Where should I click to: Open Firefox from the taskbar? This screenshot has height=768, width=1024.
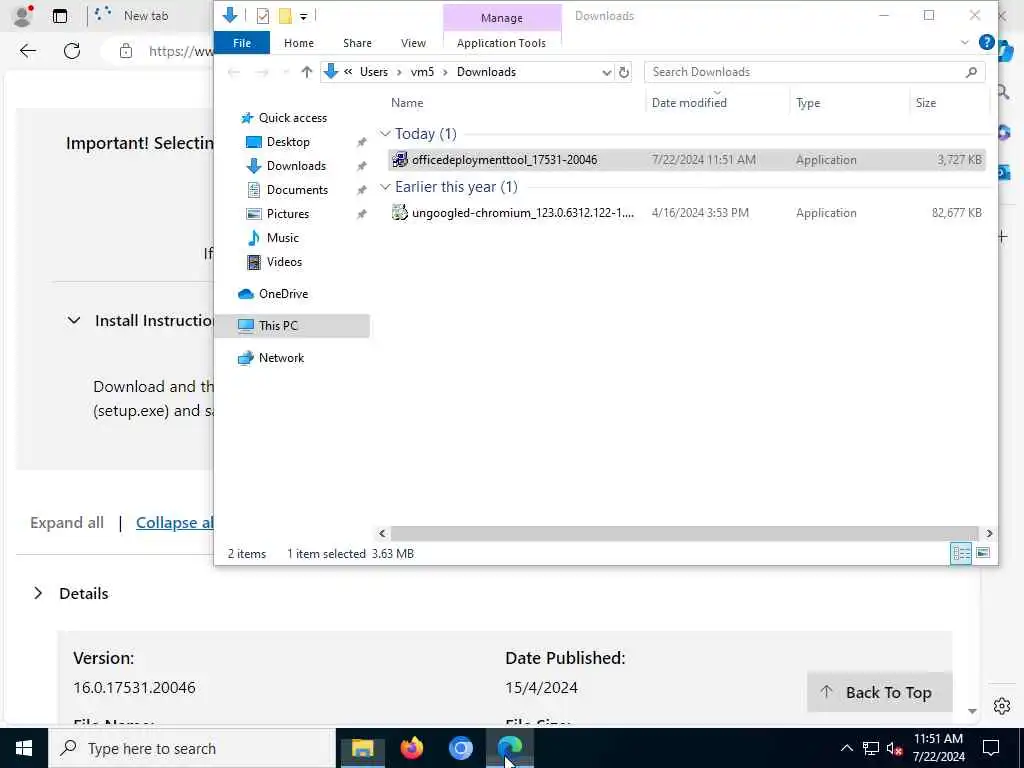pos(411,748)
